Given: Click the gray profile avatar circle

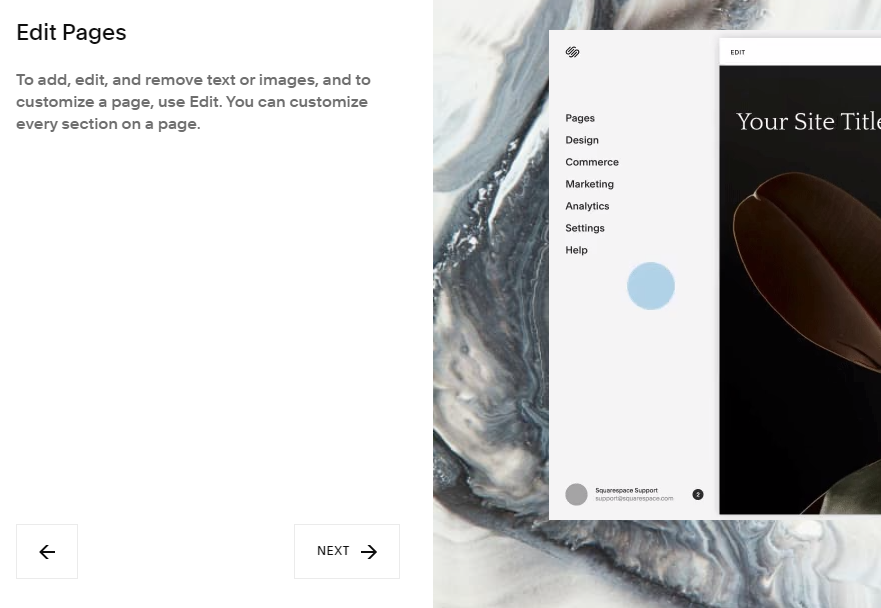Looking at the screenshot, I should (x=576, y=494).
